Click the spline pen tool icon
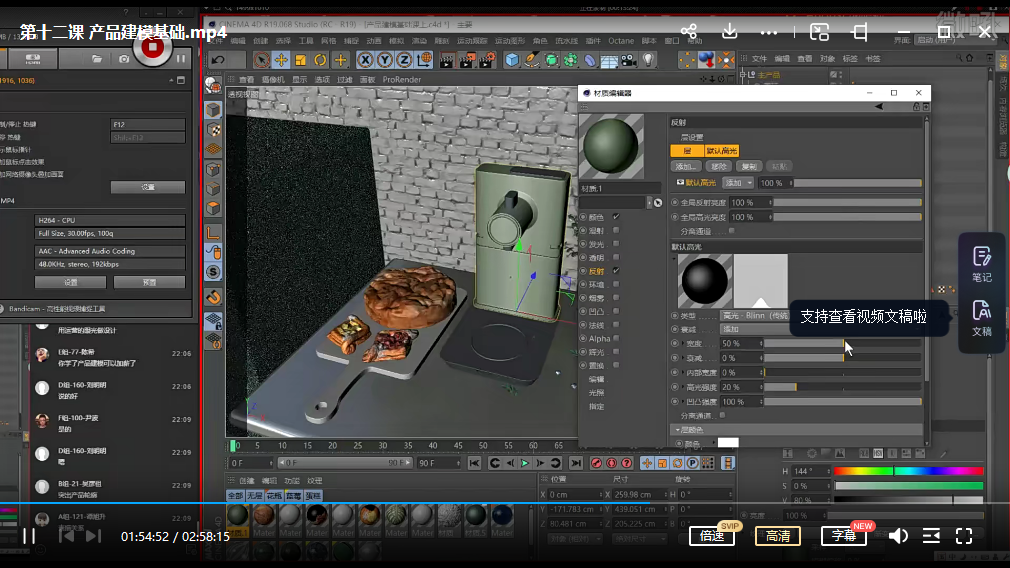1010x568 pixels. [x=531, y=61]
